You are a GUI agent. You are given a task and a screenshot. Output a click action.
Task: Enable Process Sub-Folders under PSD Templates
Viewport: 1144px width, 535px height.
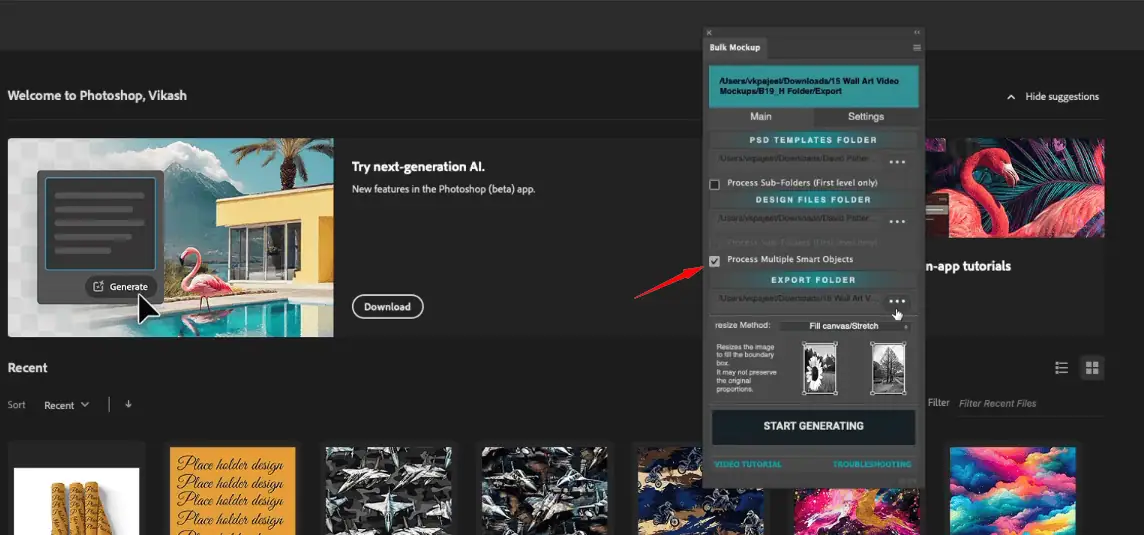click(715, 184)
